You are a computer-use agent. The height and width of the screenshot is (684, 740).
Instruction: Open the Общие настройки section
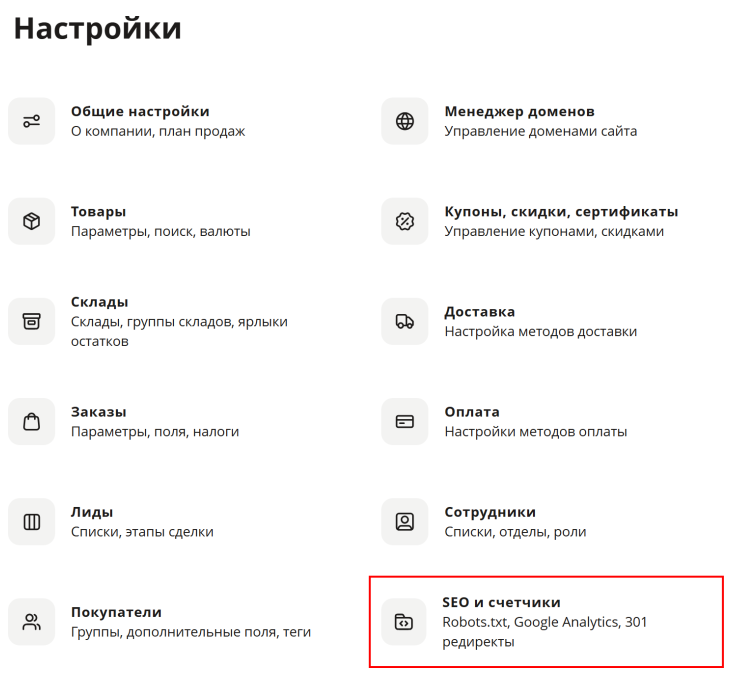click(x=140, y=111)
